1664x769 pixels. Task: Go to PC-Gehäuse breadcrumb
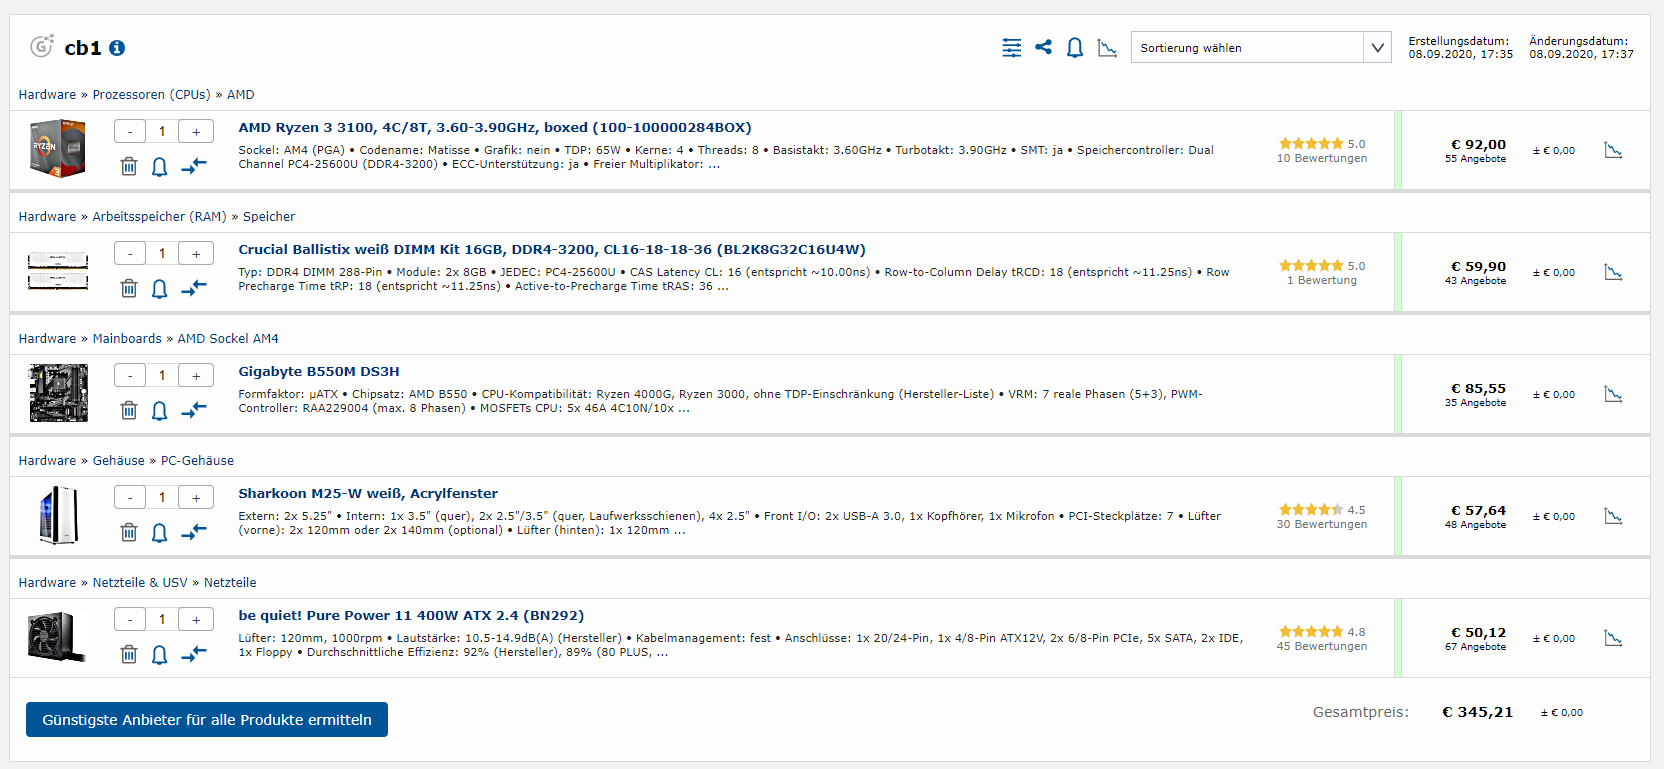pos(197,461)
